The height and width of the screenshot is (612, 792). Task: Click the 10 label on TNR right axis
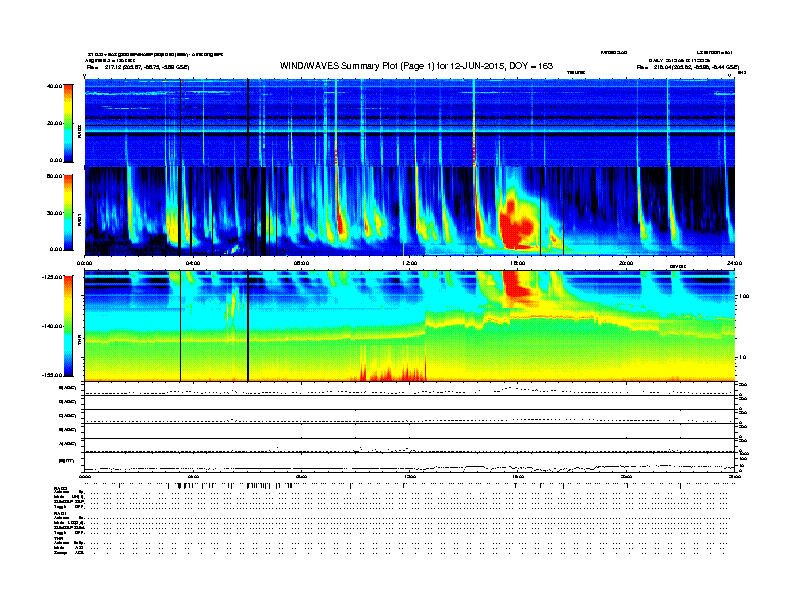click(x=742, y=358)
